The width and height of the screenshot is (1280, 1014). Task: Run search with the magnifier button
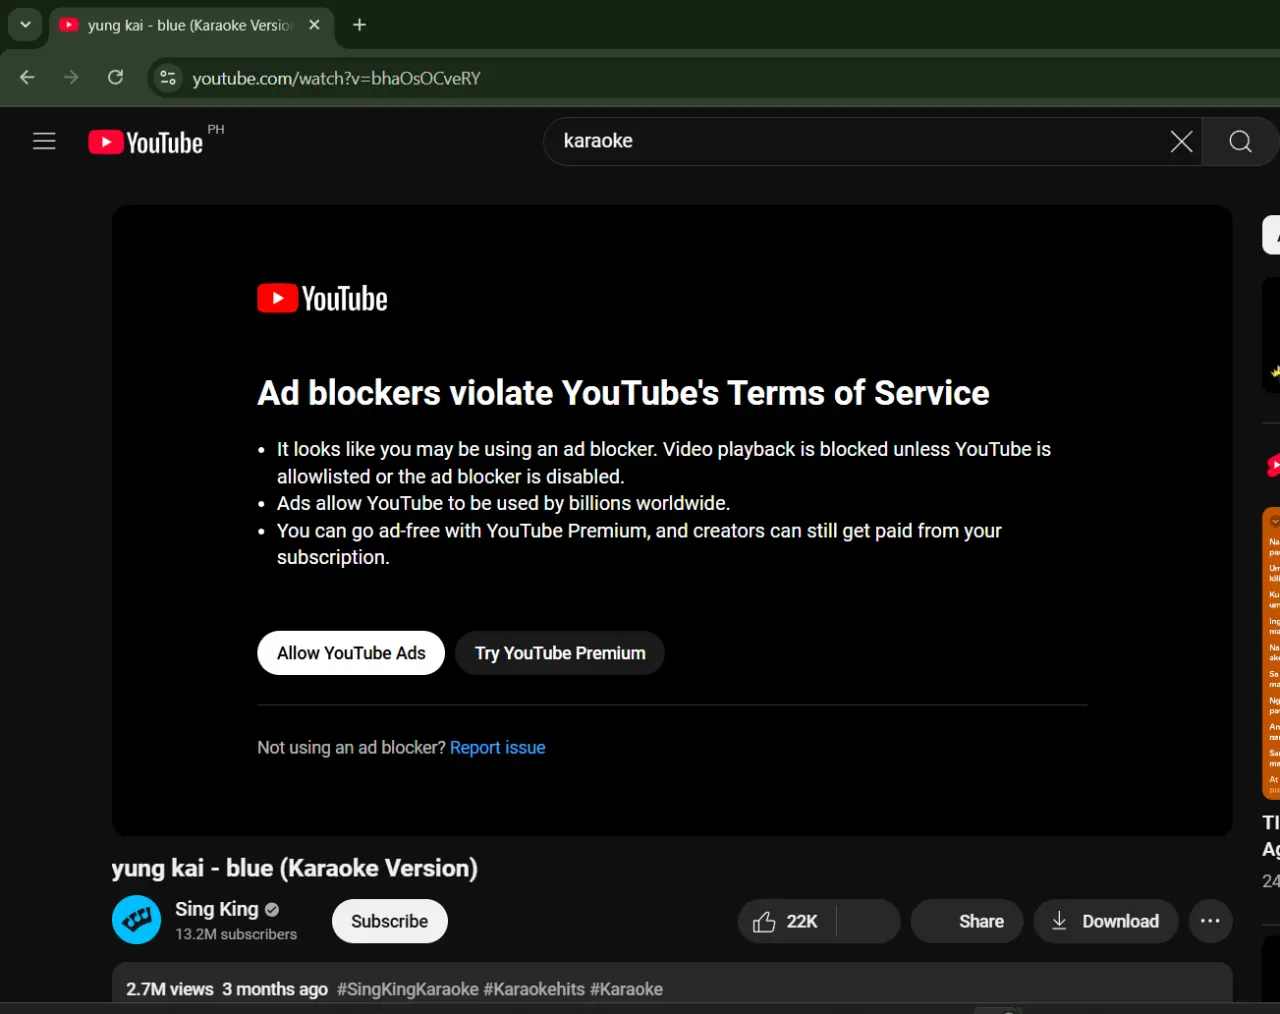[x=1240, y=141]
